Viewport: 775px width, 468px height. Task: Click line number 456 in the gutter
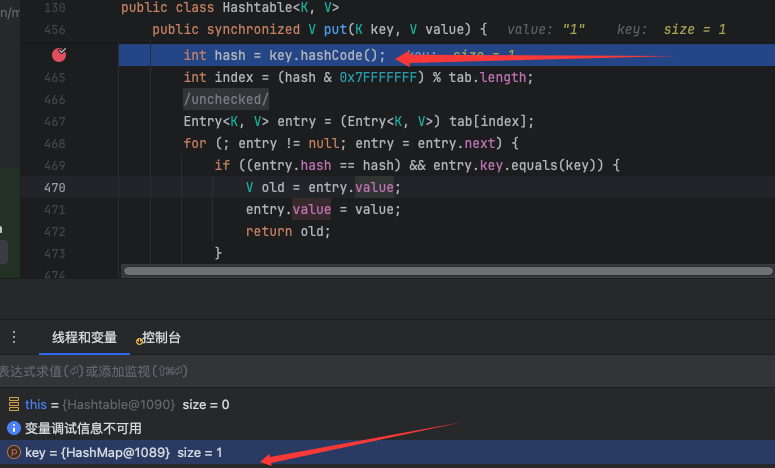pos(55,30)
